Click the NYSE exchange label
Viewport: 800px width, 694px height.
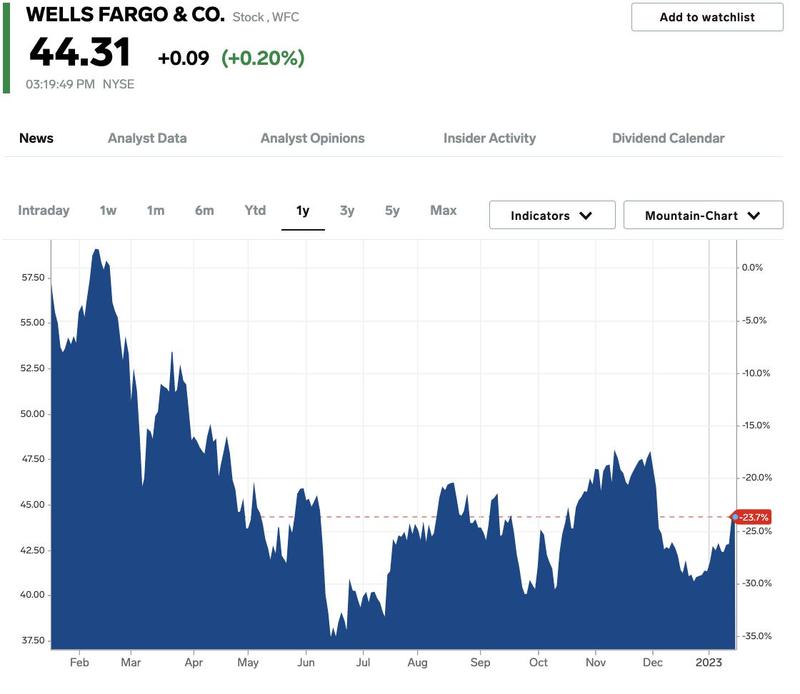118,84
